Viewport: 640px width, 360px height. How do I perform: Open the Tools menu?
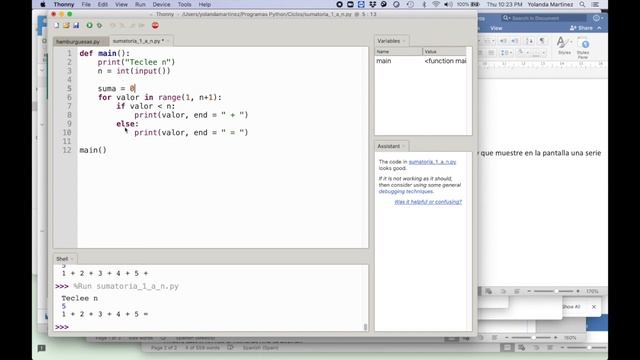(184, 4)
